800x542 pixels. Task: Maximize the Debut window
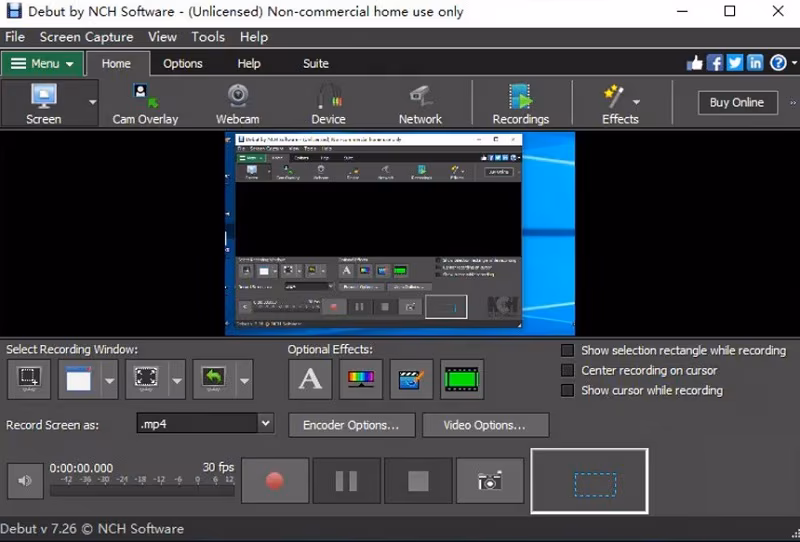[x=730, y=11]
